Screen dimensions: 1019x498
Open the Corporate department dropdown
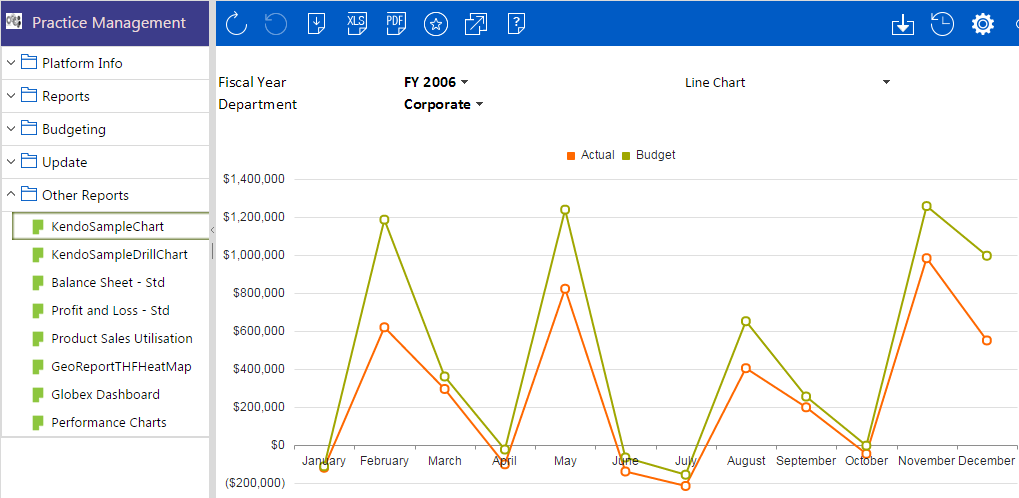pos(444,104)
